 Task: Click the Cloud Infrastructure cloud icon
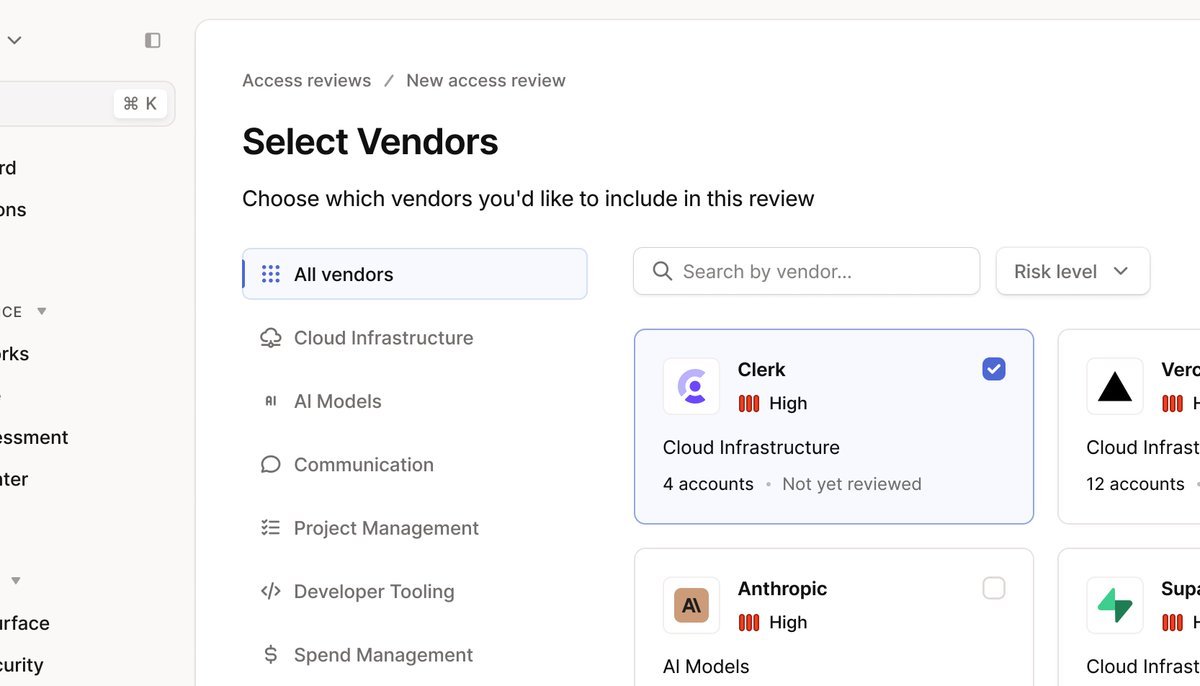[x=270, y=338]
